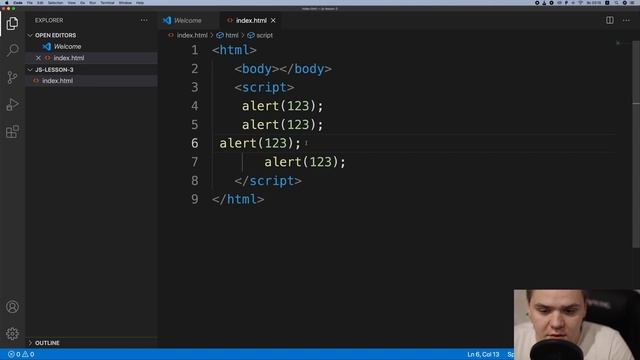
Task: Open the Explorer view in activity bar
Action: click(x=12, y=23)
